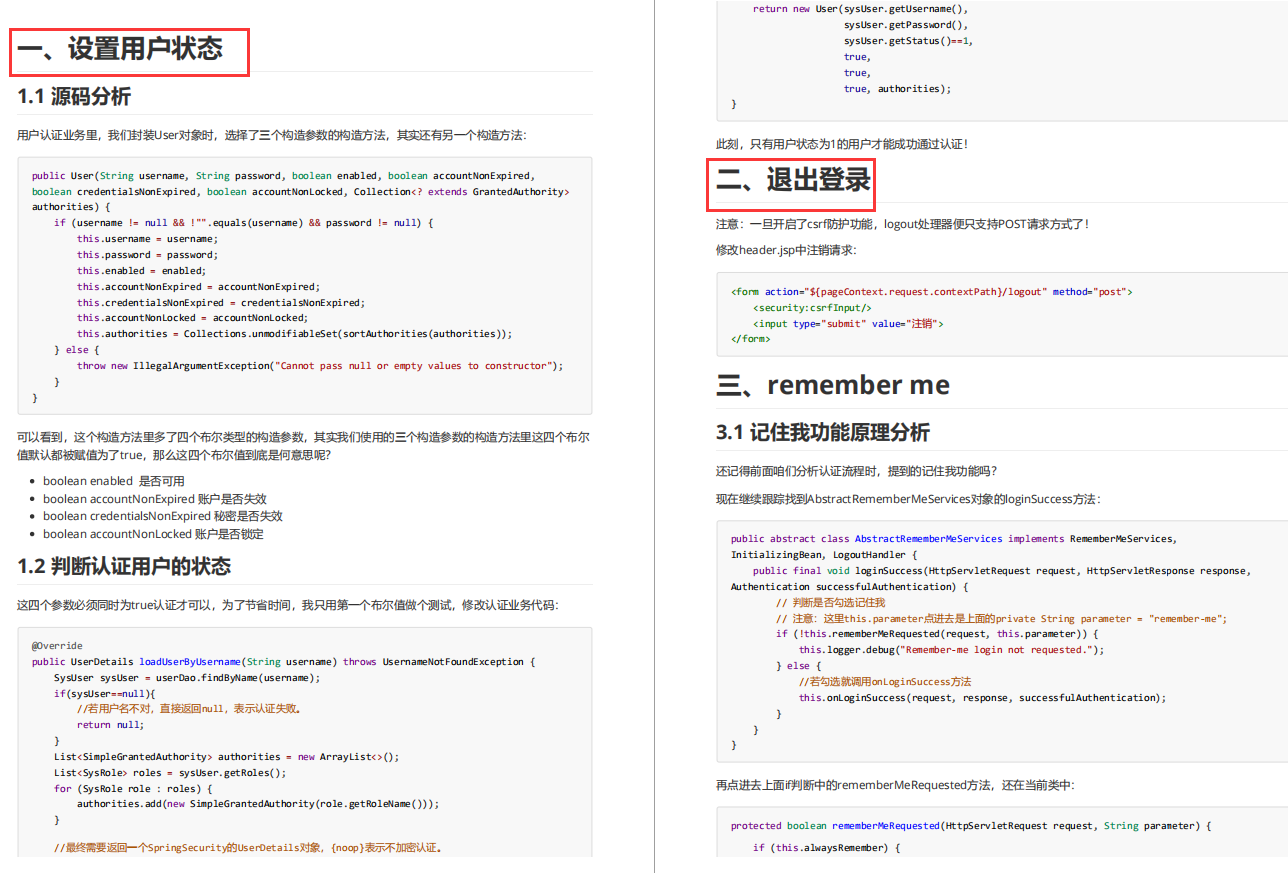
Task: Click the bullet boolean accountNonLocked 账户是否锁定
Action: [x=153, y=534]
